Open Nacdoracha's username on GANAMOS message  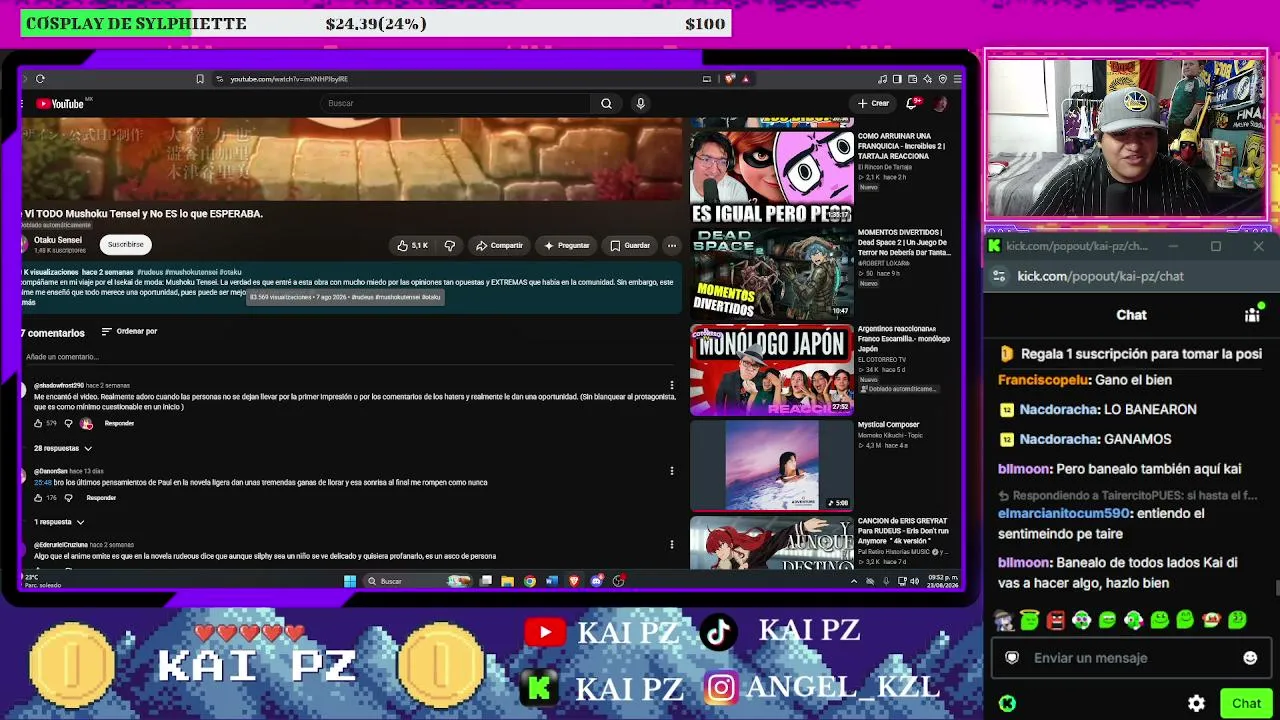(1057, 439)
